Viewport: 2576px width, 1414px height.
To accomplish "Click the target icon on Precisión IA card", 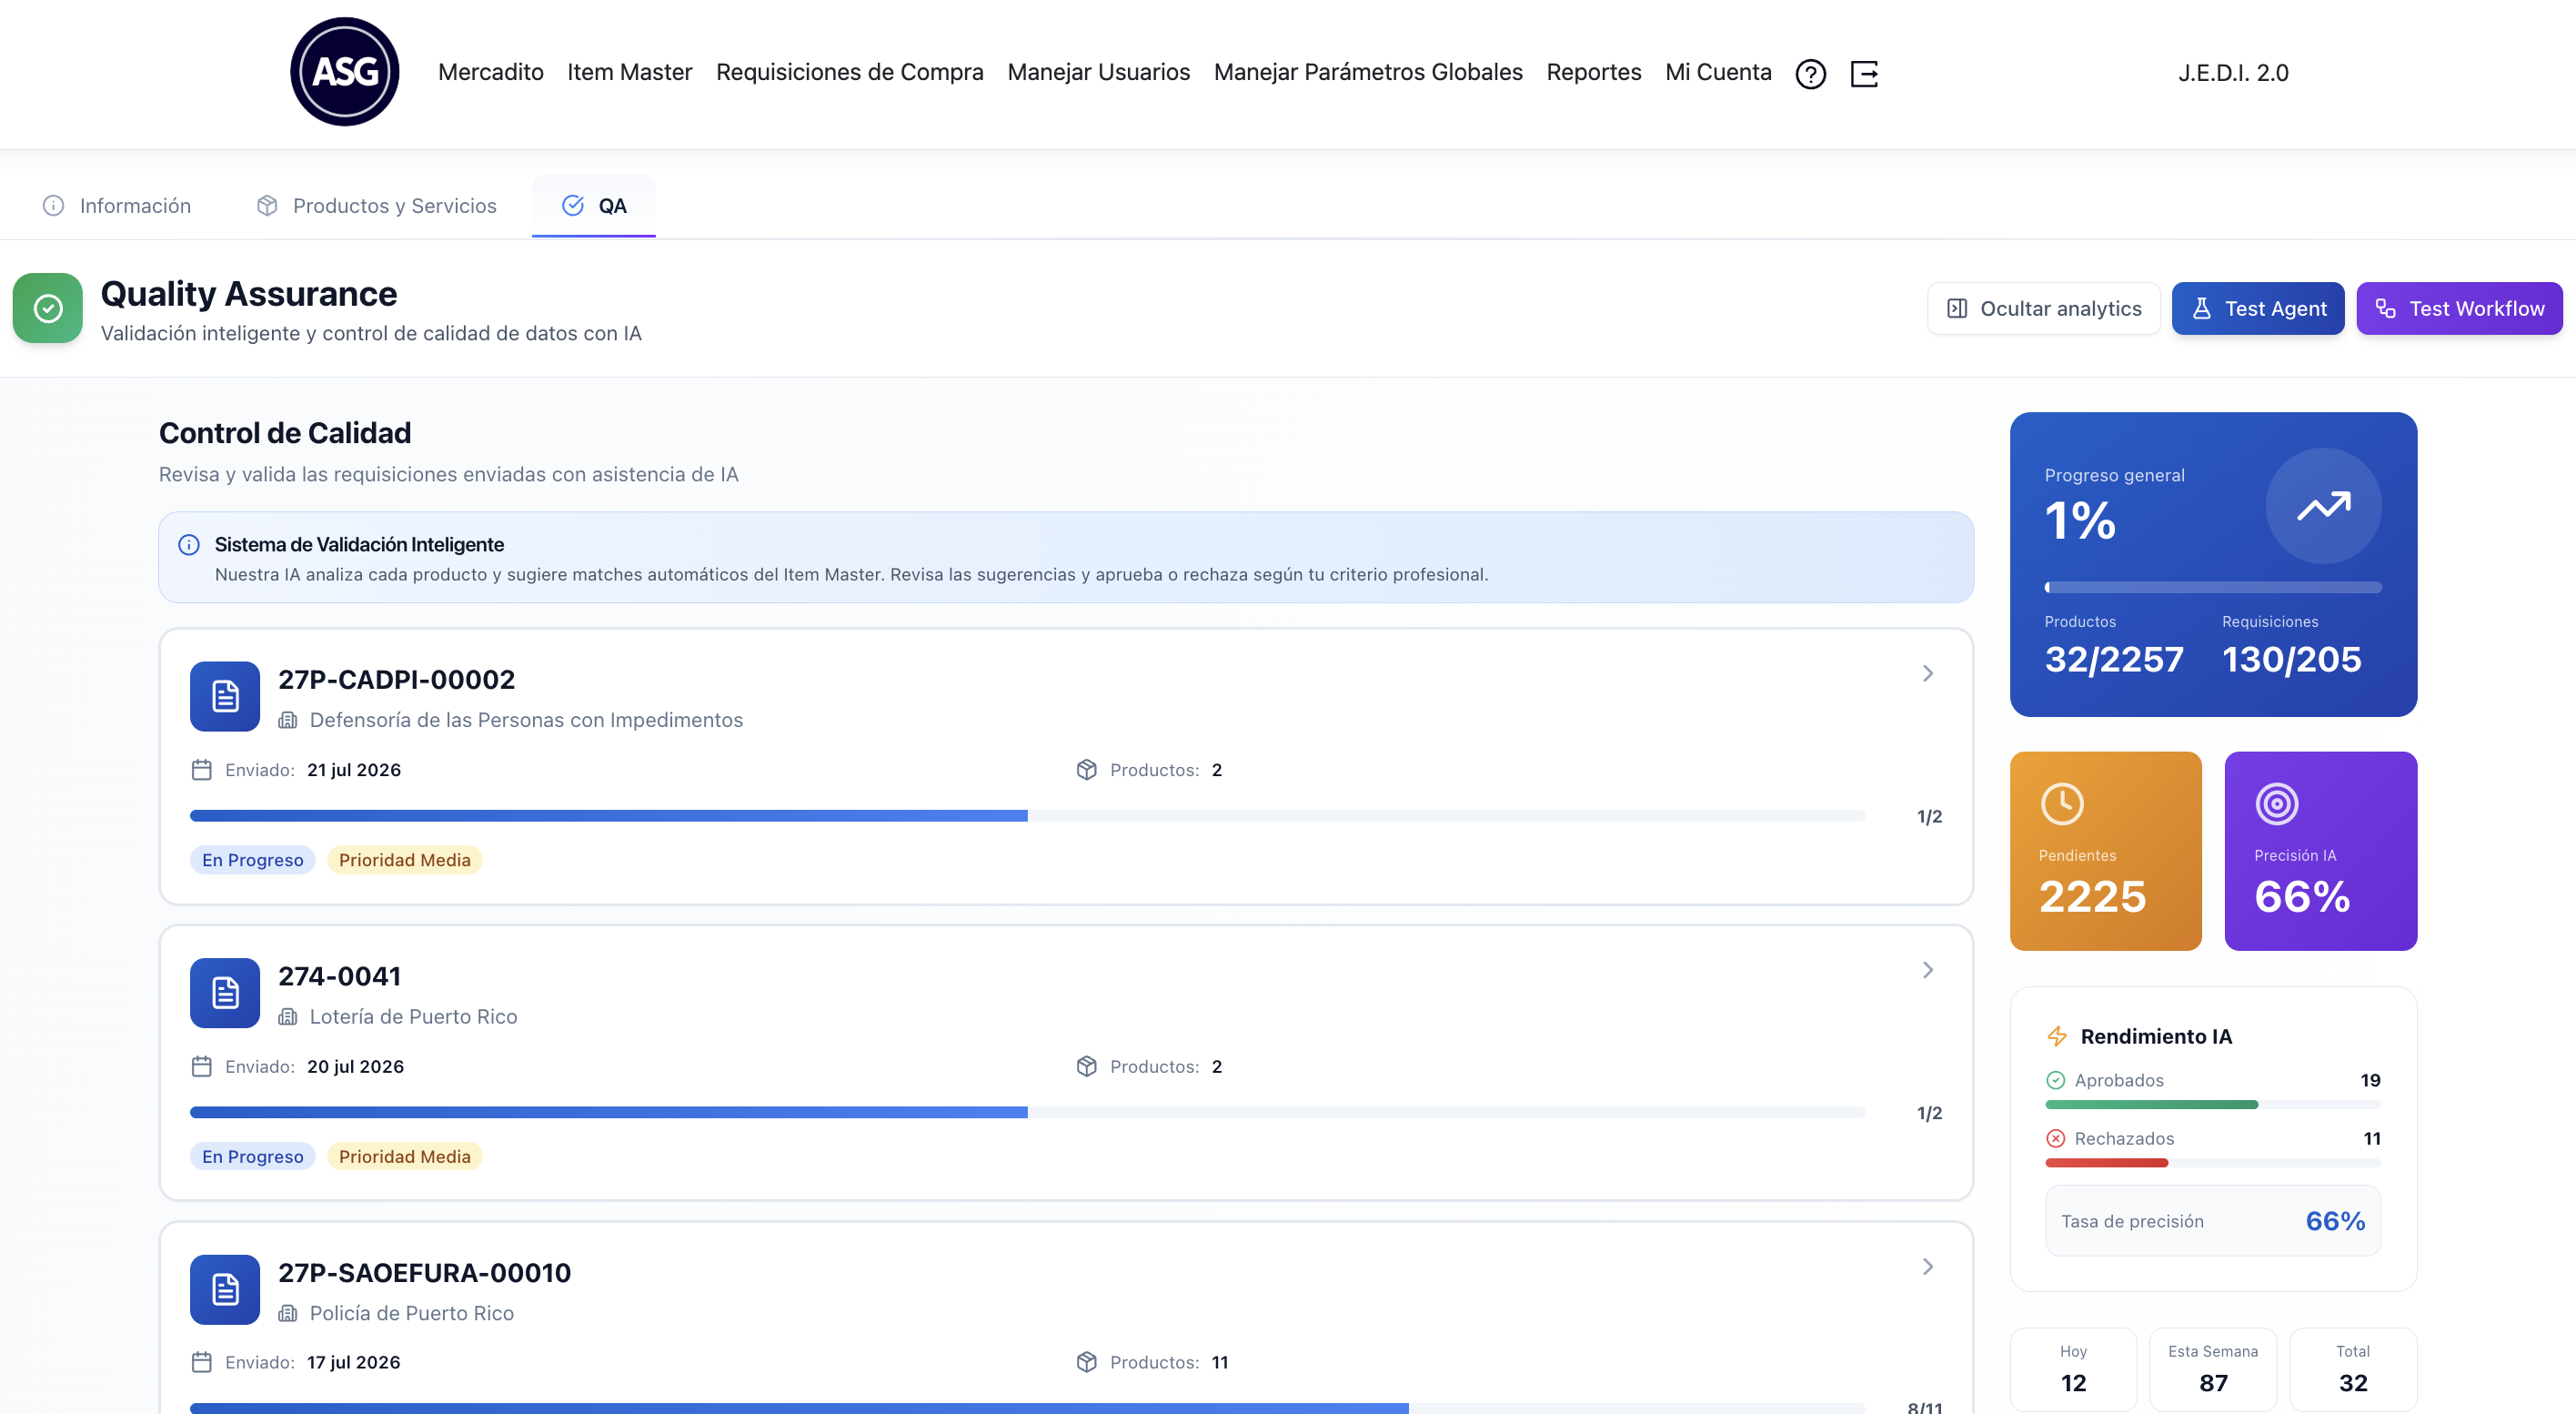I will [x=2277, y=804].
